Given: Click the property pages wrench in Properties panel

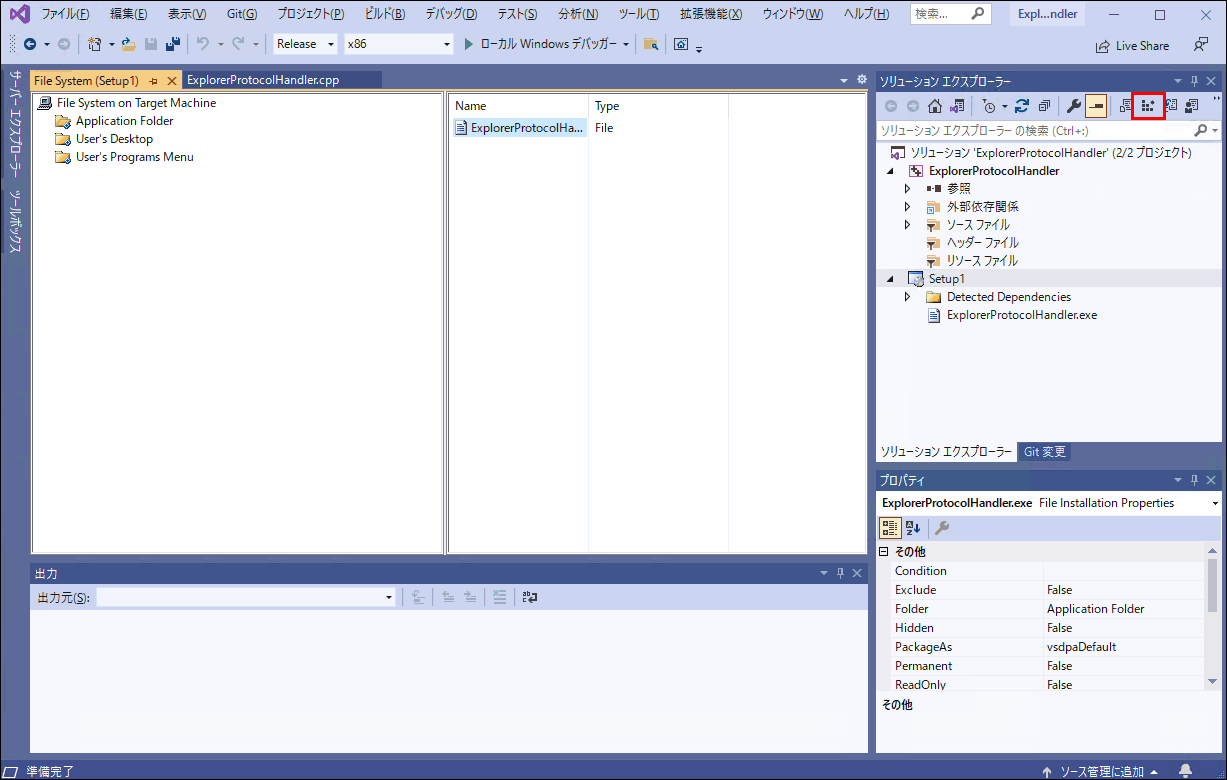Looking at the screenshot, I should [x=942, y=528].
